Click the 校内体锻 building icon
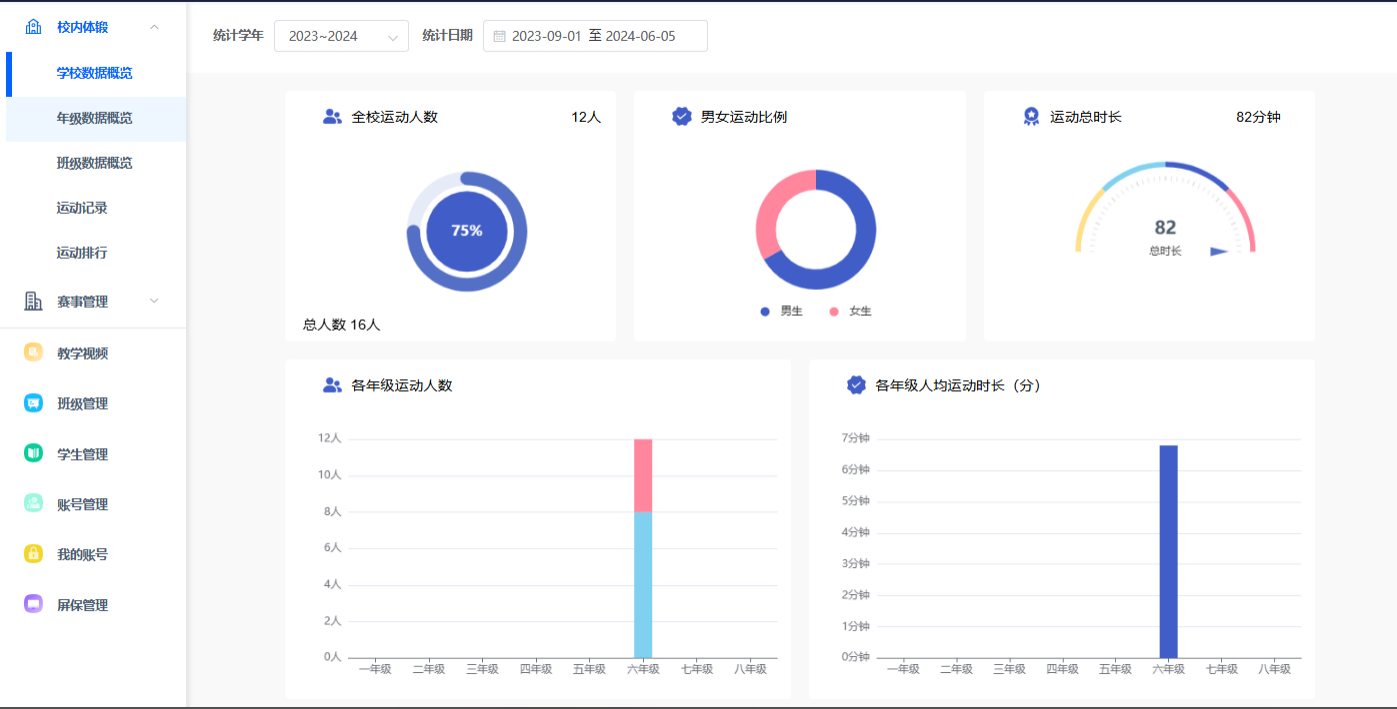 33,27
